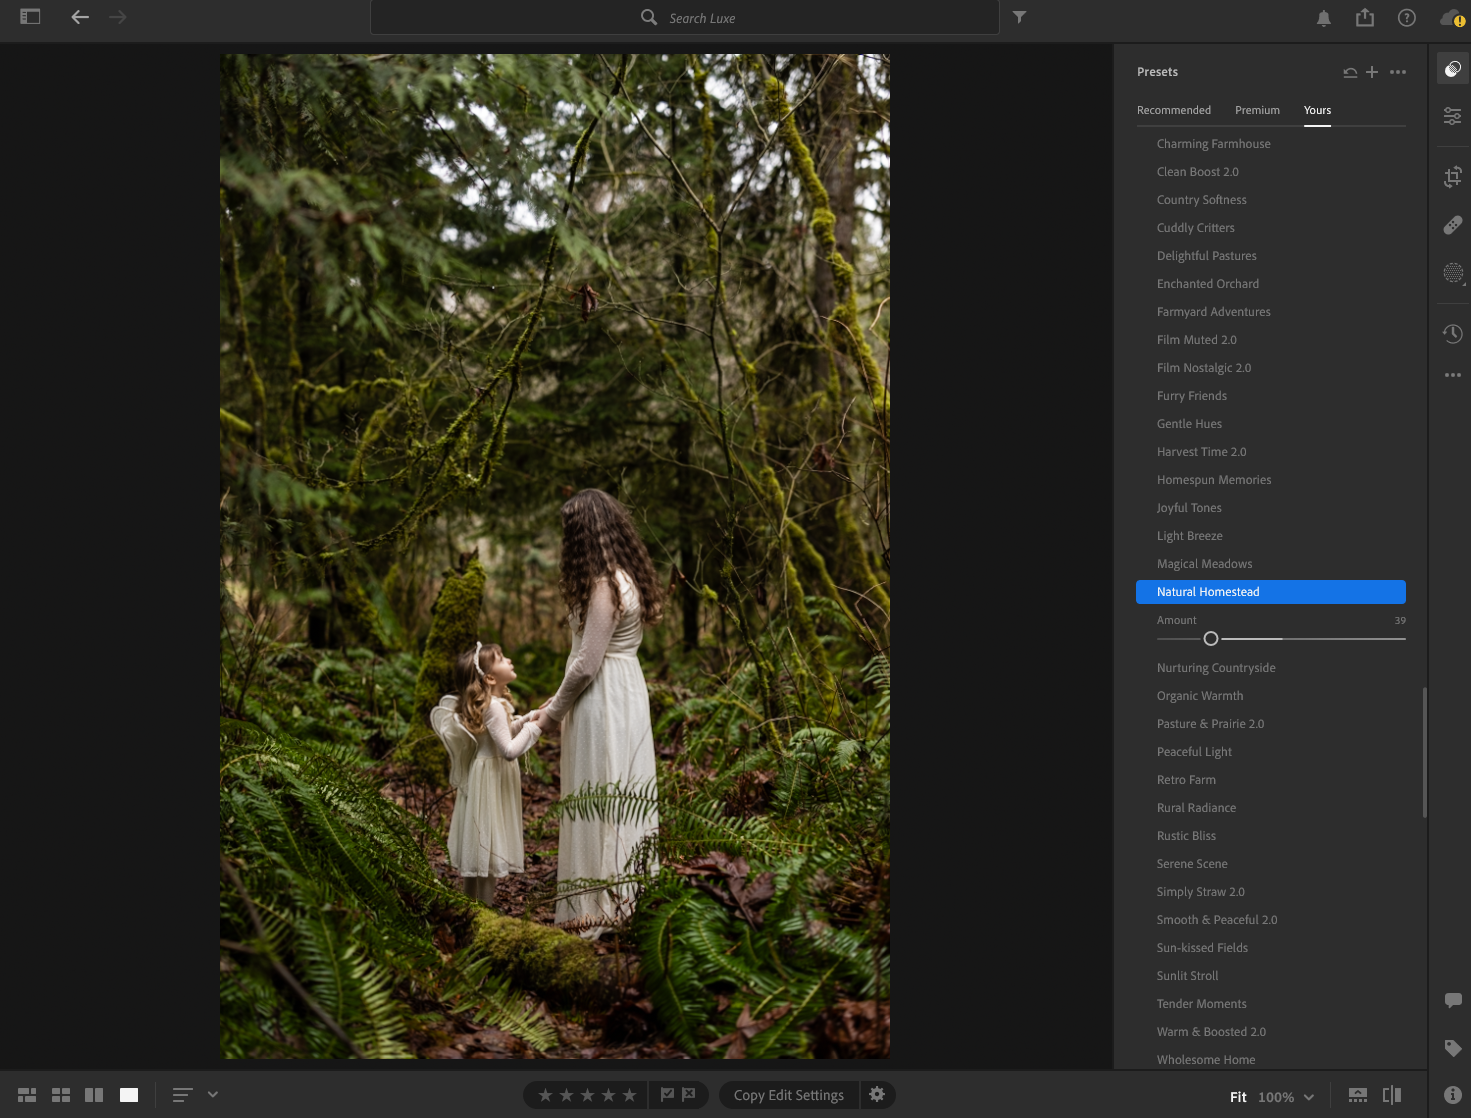Click the Copy Edit Settings gear icon

877,1094
